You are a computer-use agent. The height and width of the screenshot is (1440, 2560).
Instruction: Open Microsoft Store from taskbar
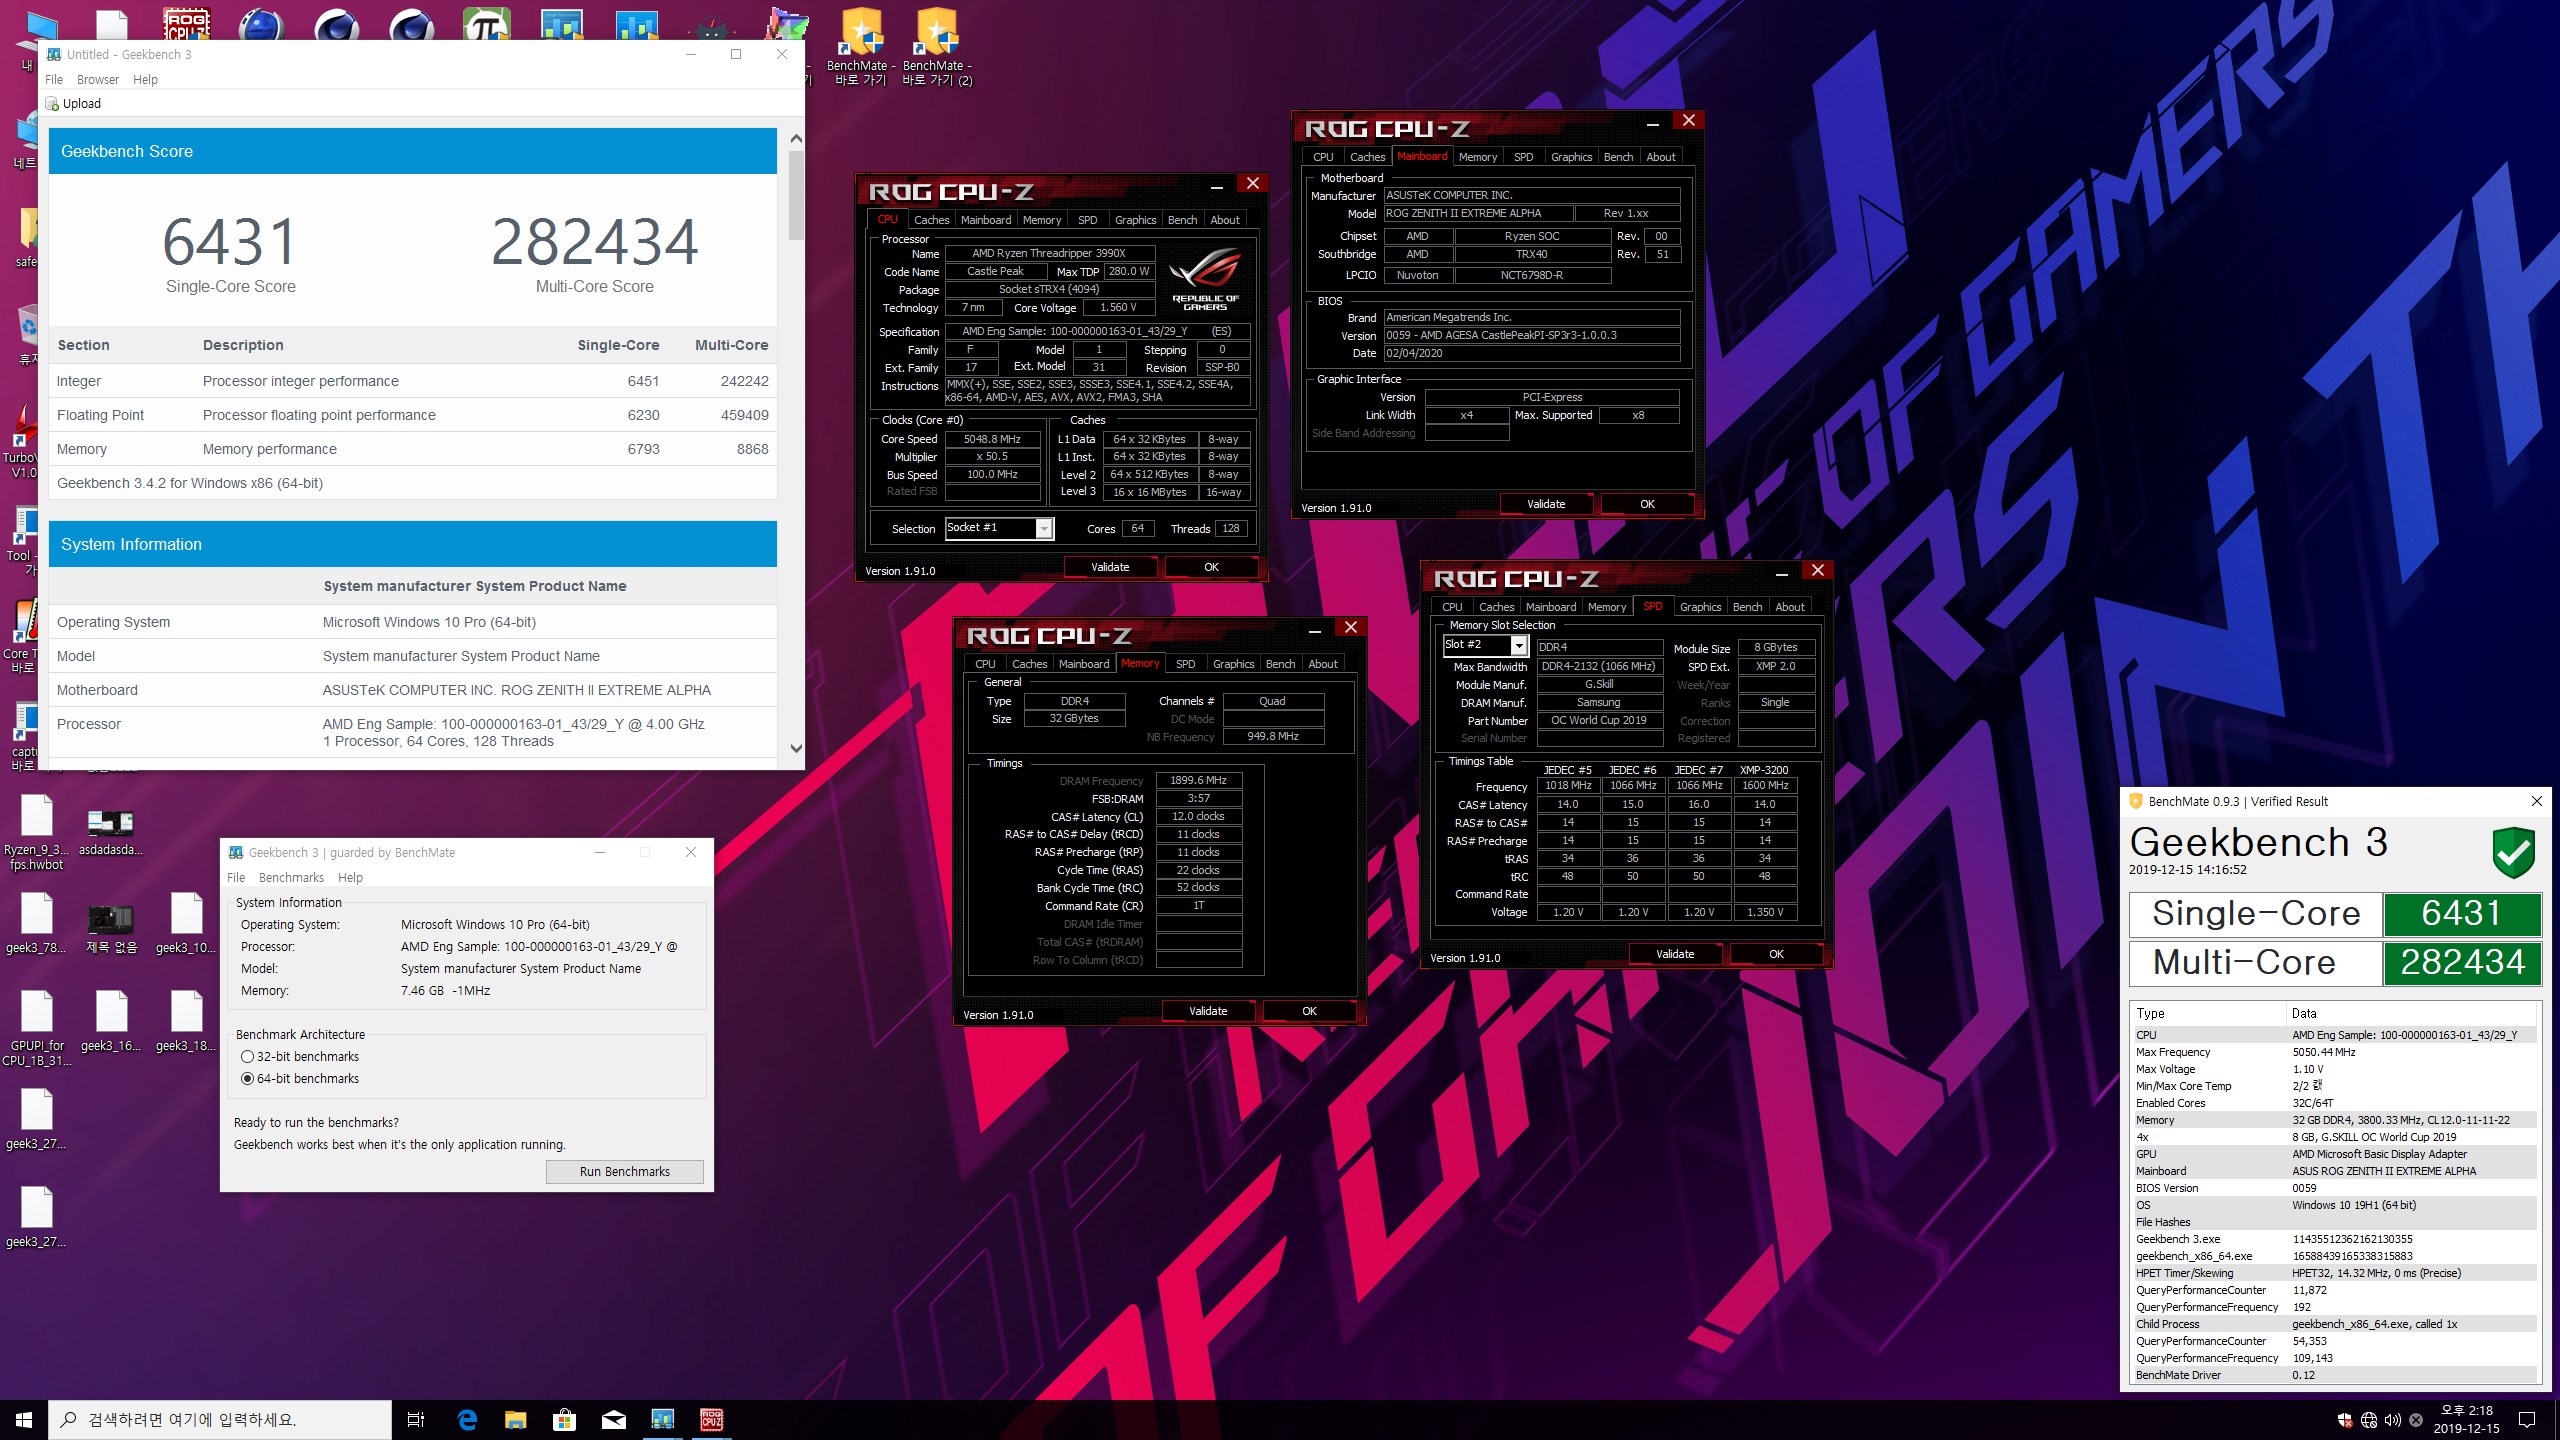pos(564,1420)
